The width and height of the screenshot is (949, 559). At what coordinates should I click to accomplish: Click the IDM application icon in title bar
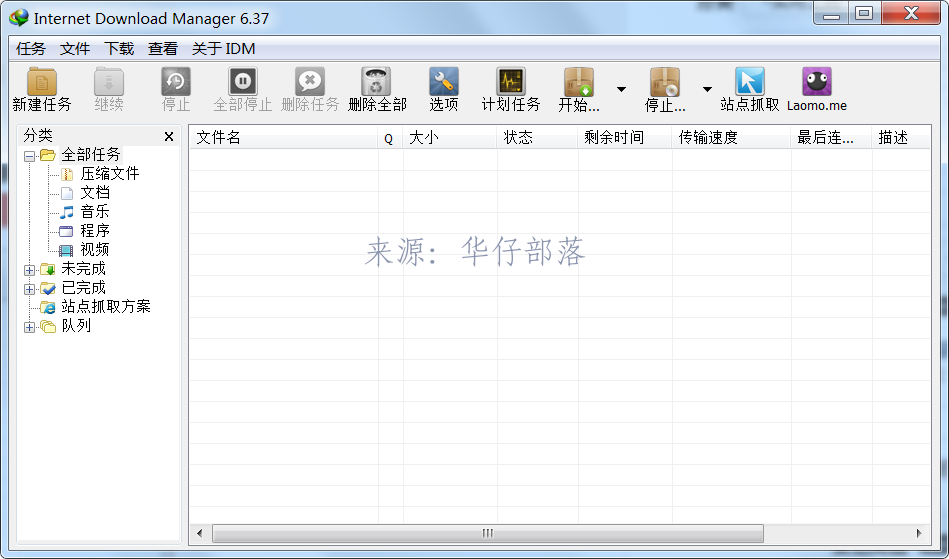pyautogui.click(x=18, y=18)
